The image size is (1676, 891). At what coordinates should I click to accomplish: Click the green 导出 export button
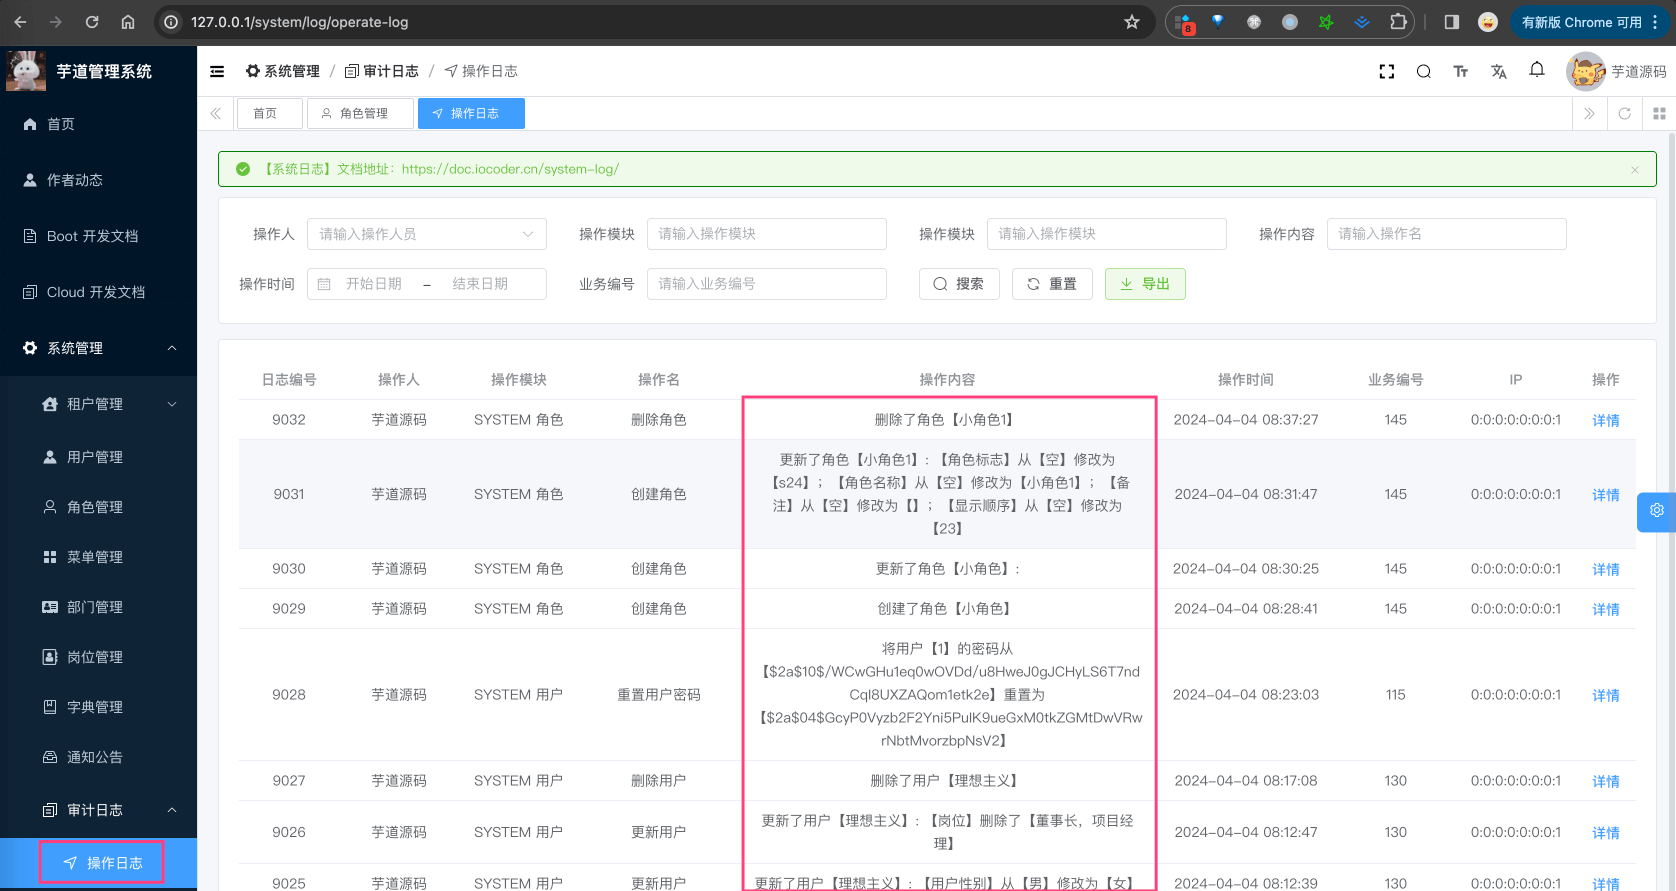1144,284
